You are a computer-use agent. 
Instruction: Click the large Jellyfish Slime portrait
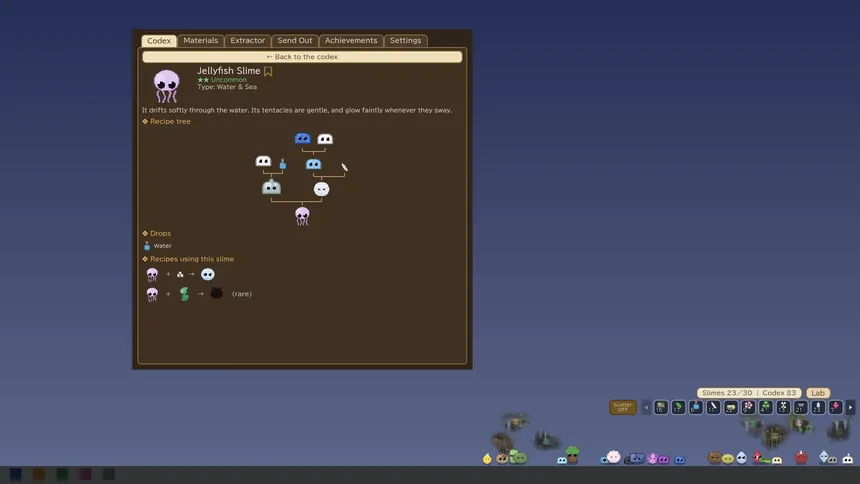(166, 86)
